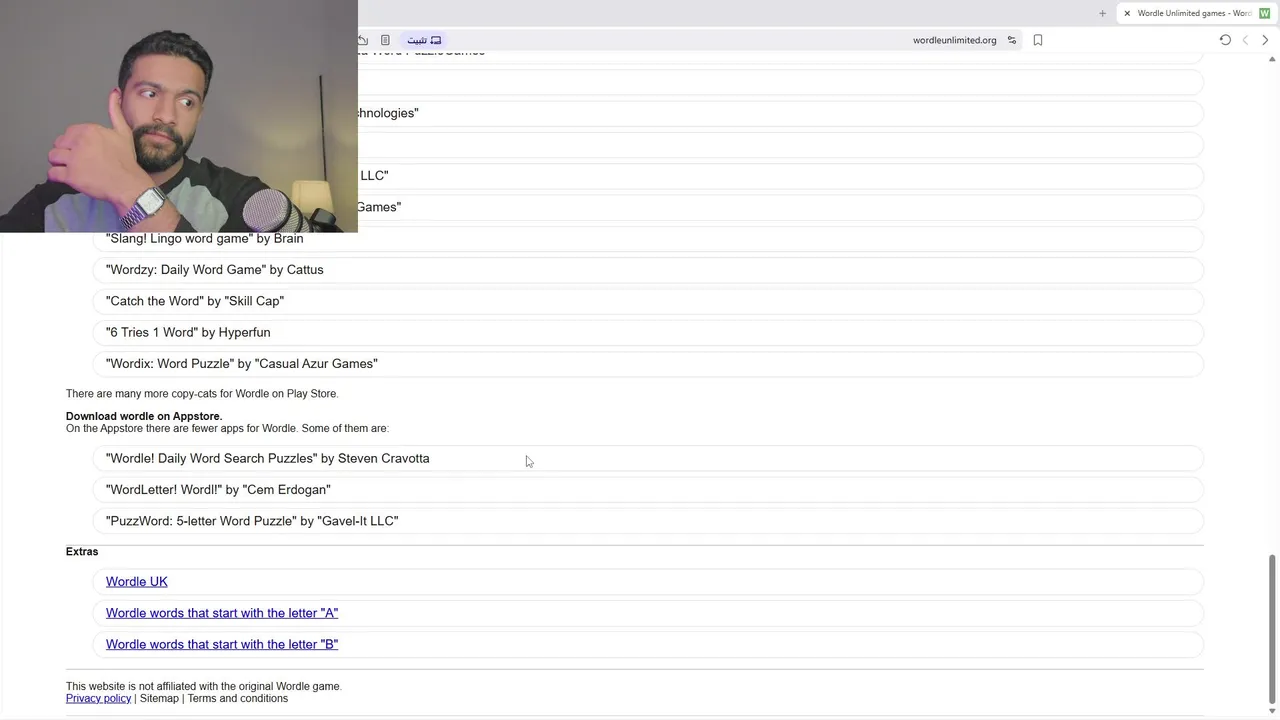Select "Wordix: Word Puzzle" by Casual Azur Games

649,363
